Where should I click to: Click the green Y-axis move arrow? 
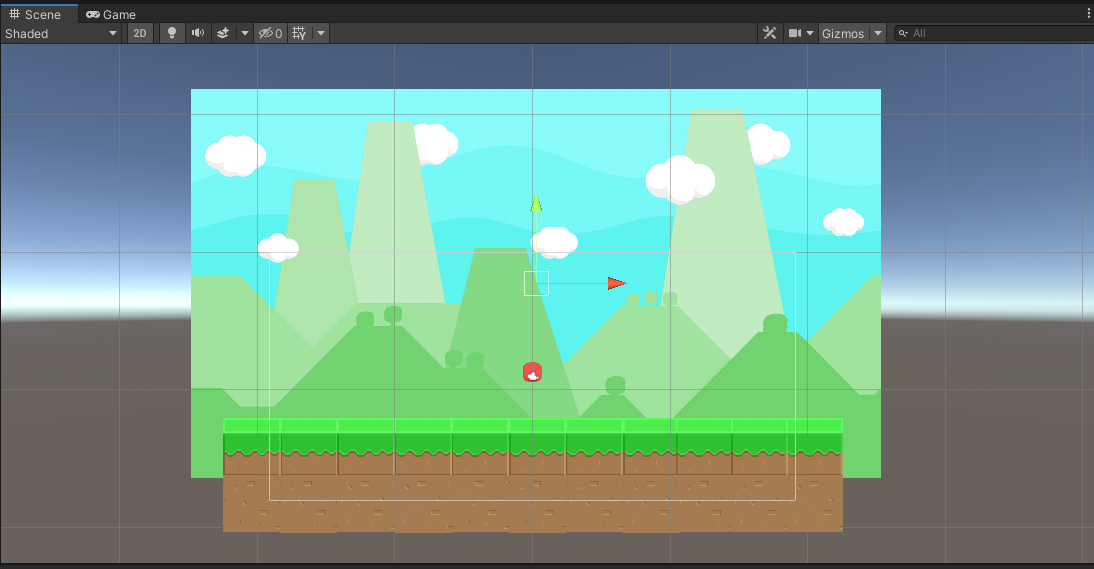point(536,204)
